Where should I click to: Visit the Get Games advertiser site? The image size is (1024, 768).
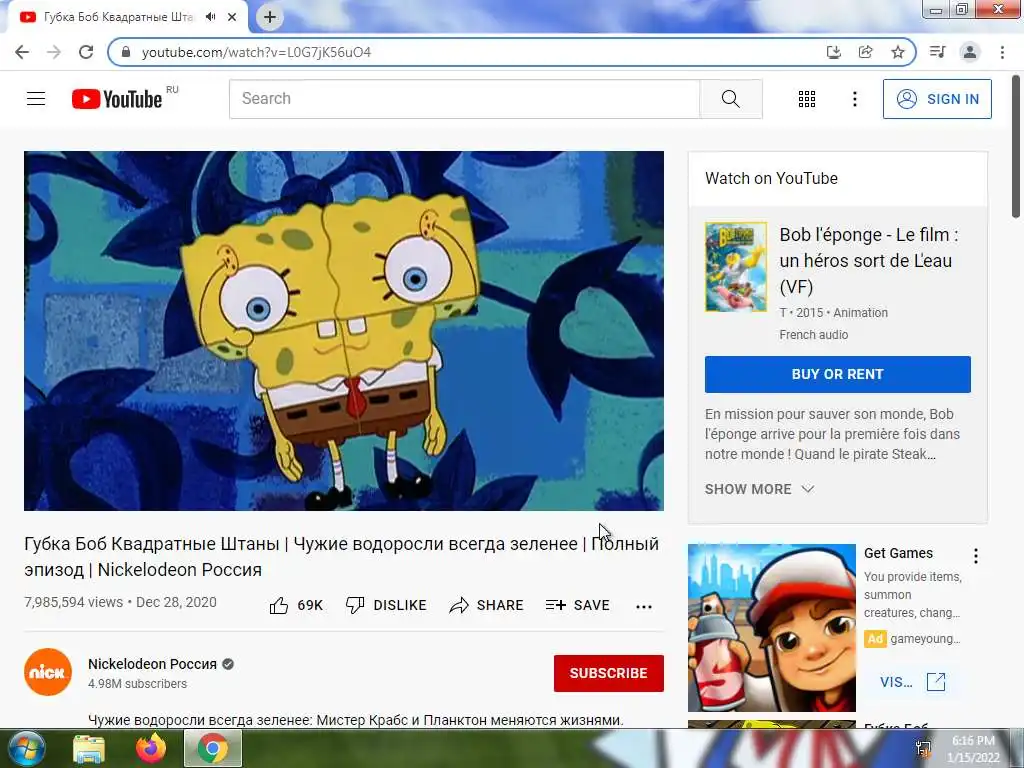[912, 682]
